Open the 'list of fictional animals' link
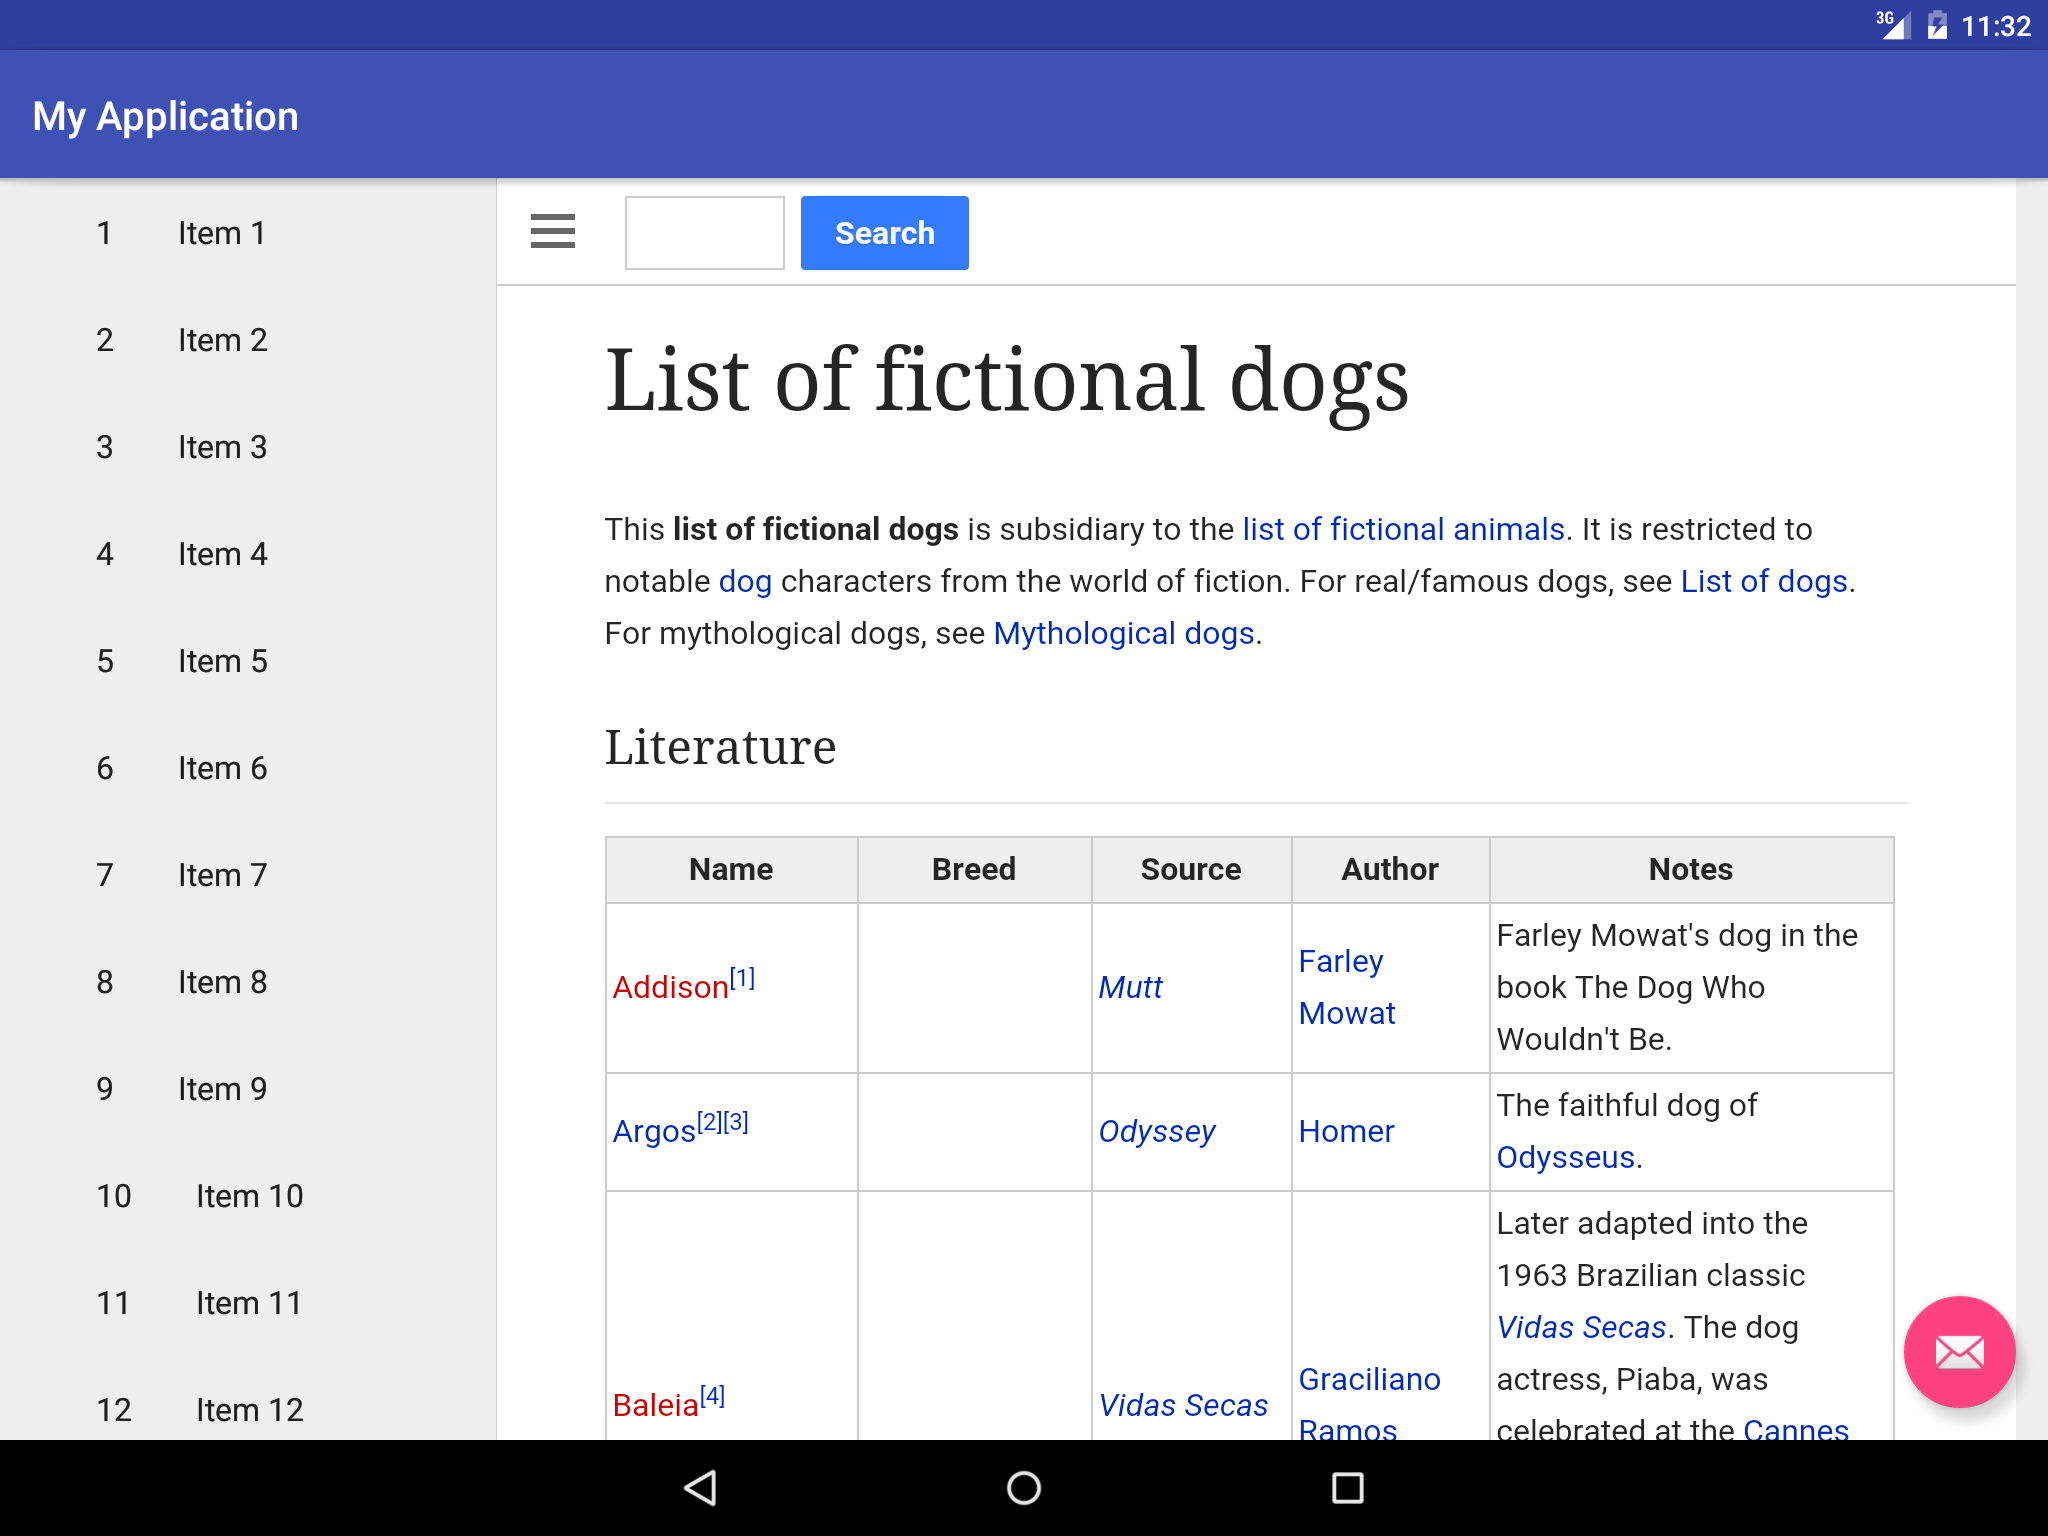 [x=1402, y=529]
